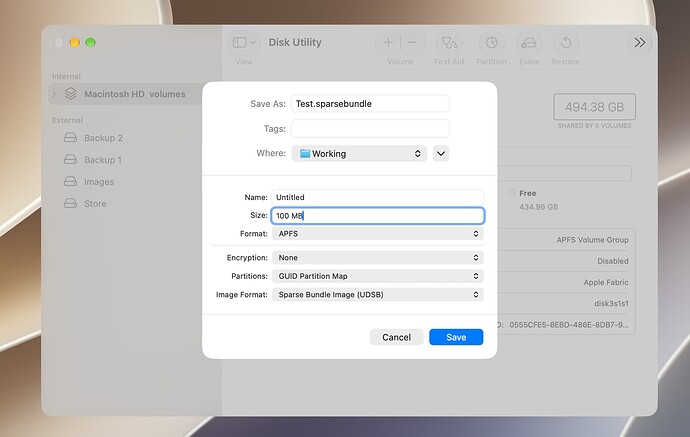Click the Apple Fabric connection value
This screenshot has height=437, width=690.
[x=606, y=282]
